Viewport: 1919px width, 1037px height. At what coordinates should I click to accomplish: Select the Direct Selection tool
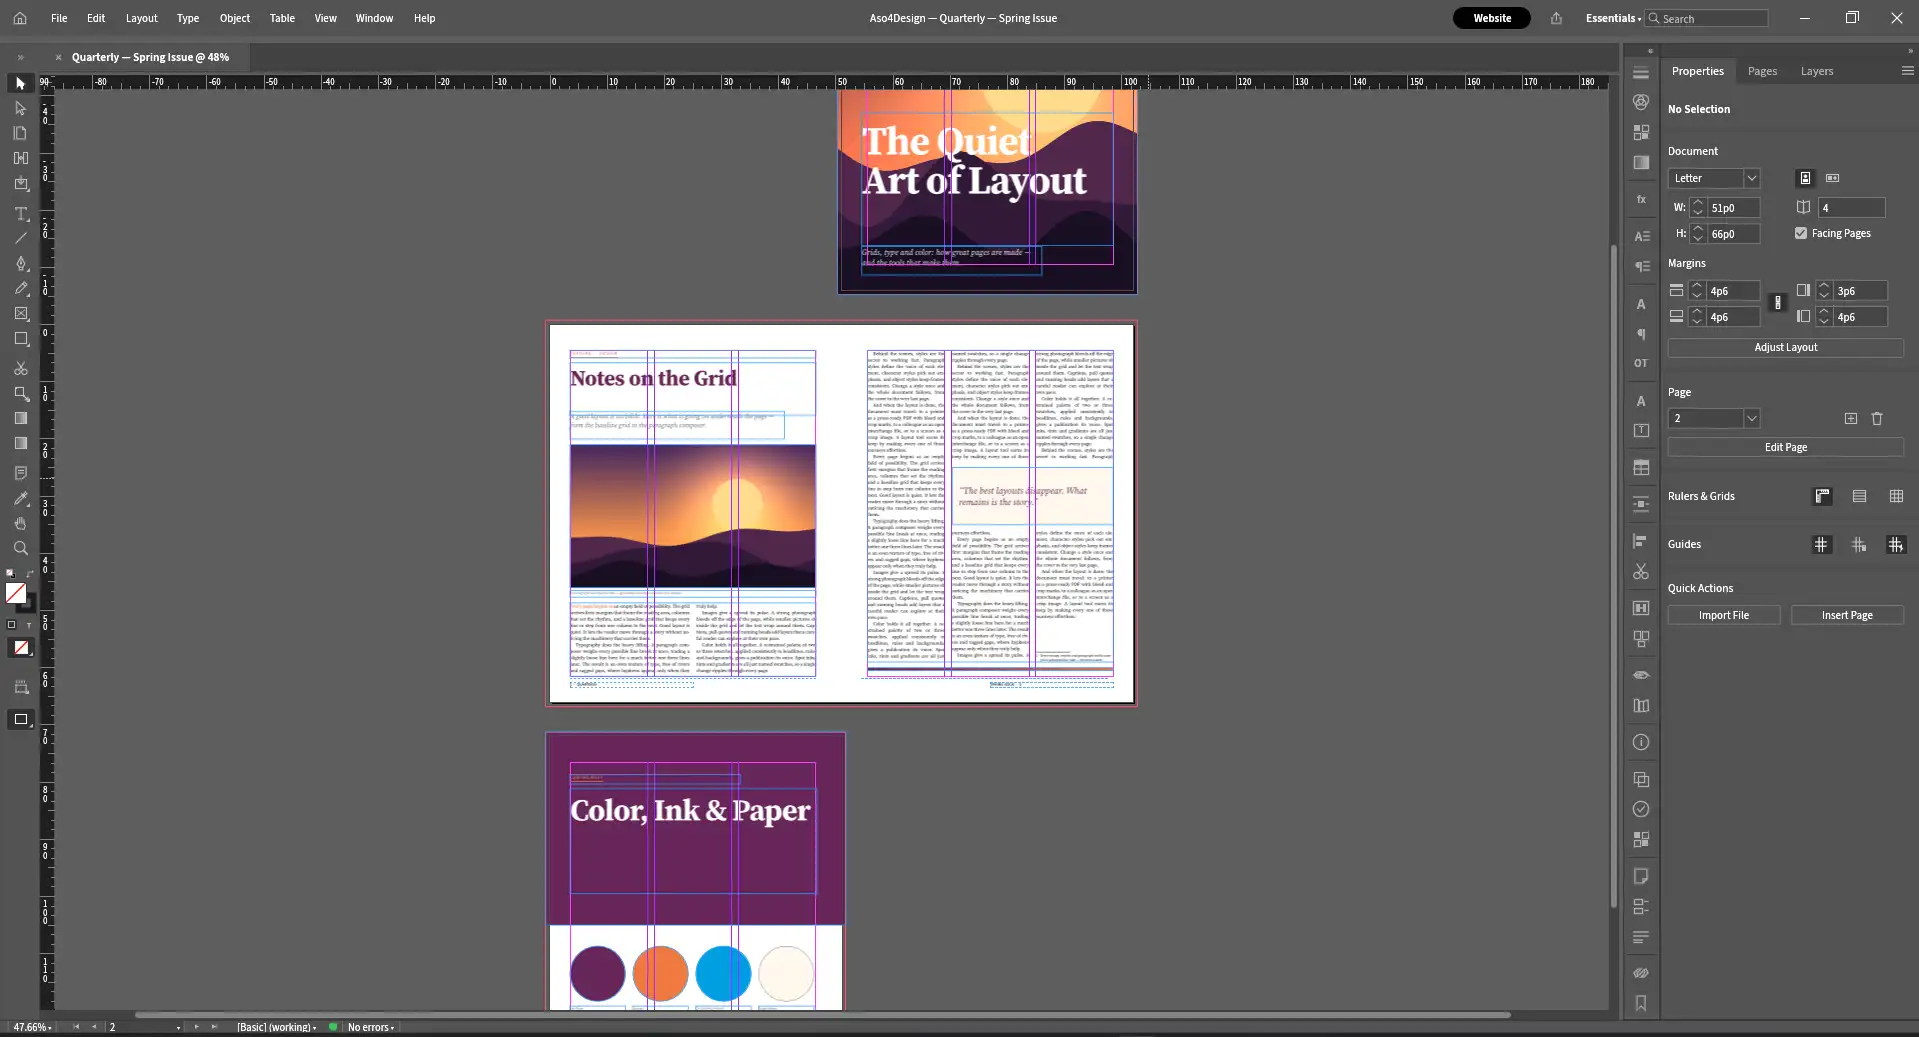click(x=20, y=108)
